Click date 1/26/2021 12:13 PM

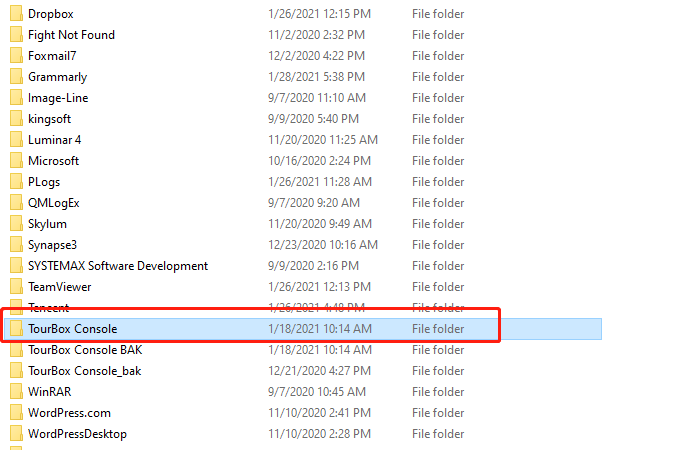pyautogui.click(x=319, y=287)
